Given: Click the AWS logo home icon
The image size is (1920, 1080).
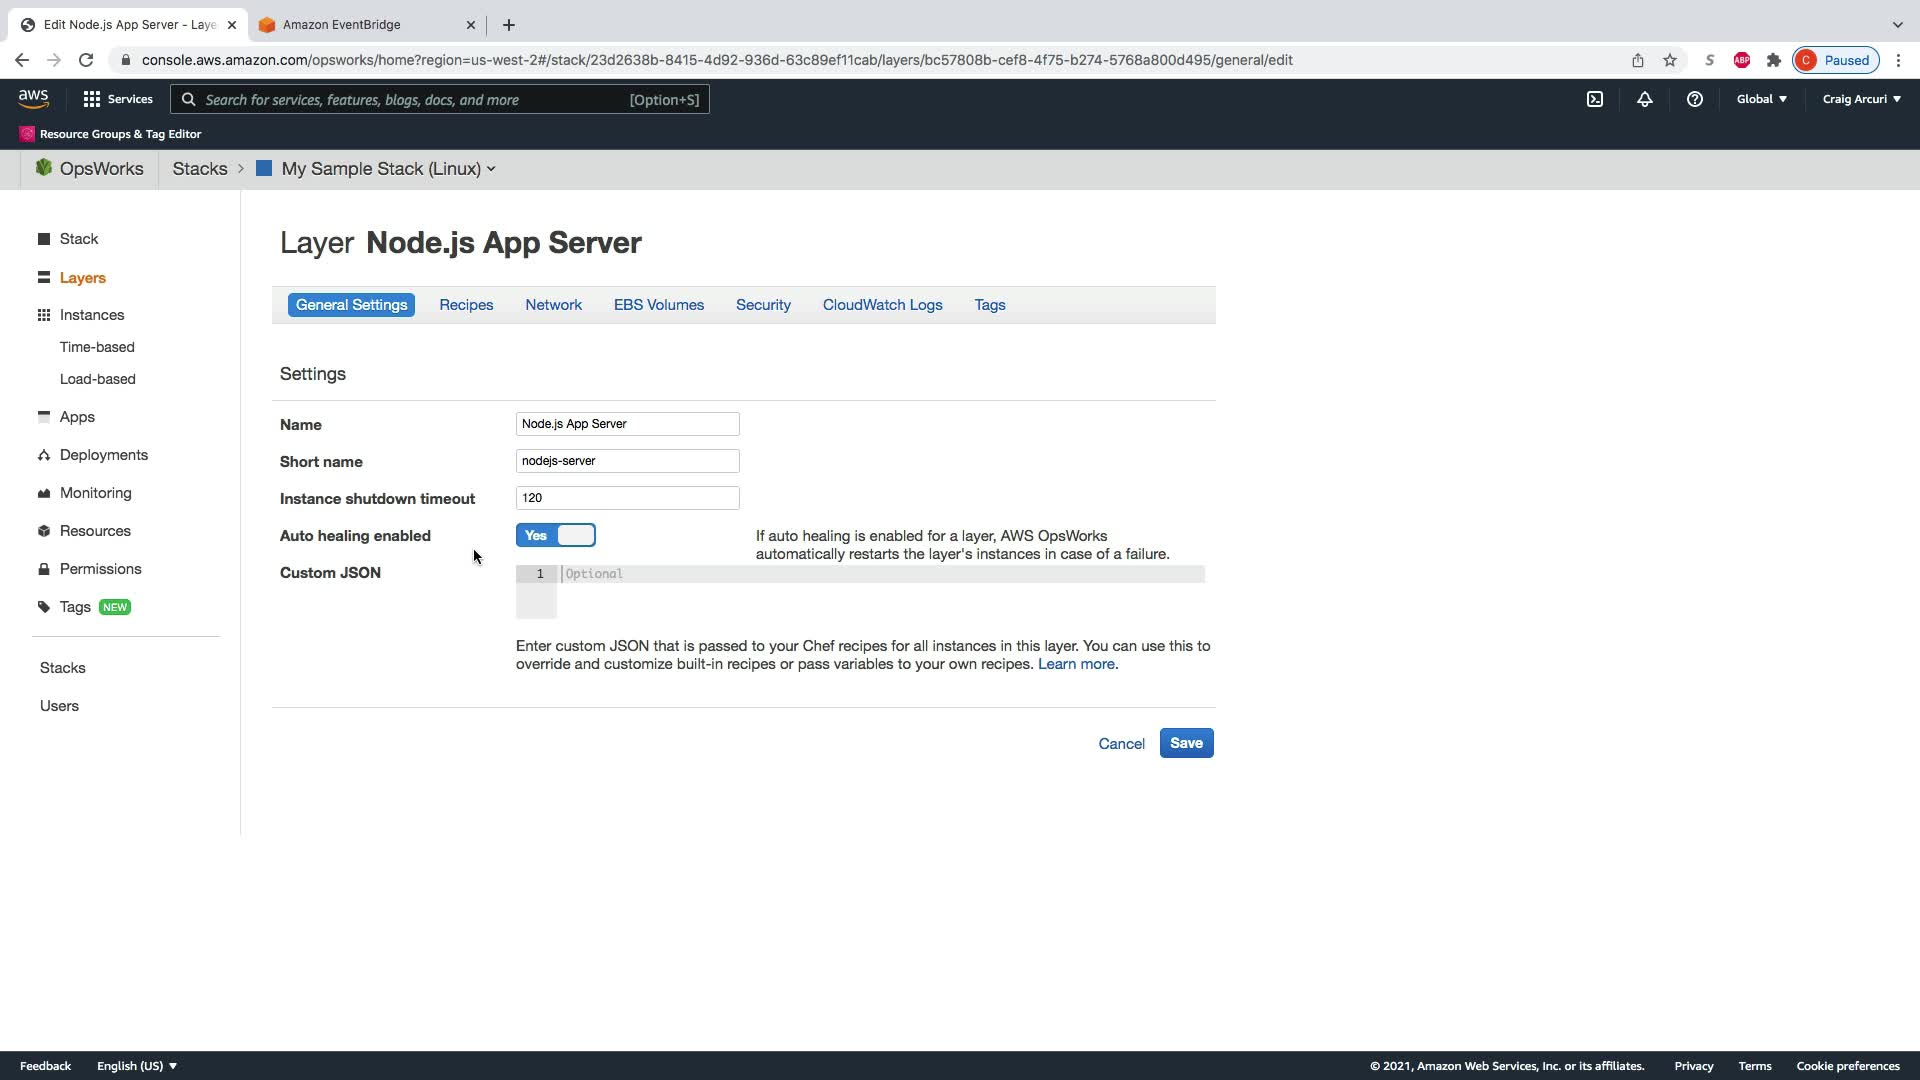Looking at the screenshot, I should point(33,99).
